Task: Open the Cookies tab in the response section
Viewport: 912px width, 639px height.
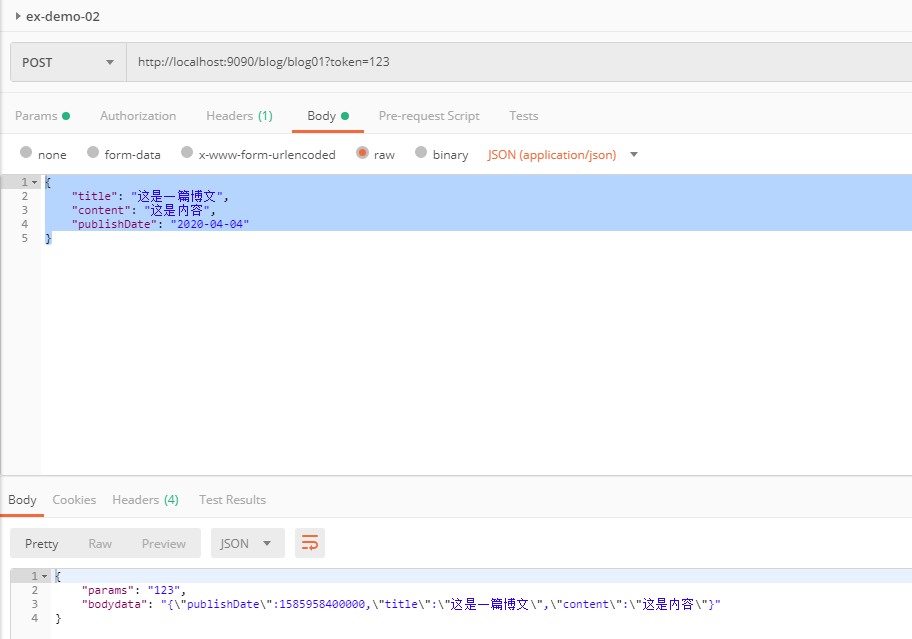Action: (x=74, y=499)
